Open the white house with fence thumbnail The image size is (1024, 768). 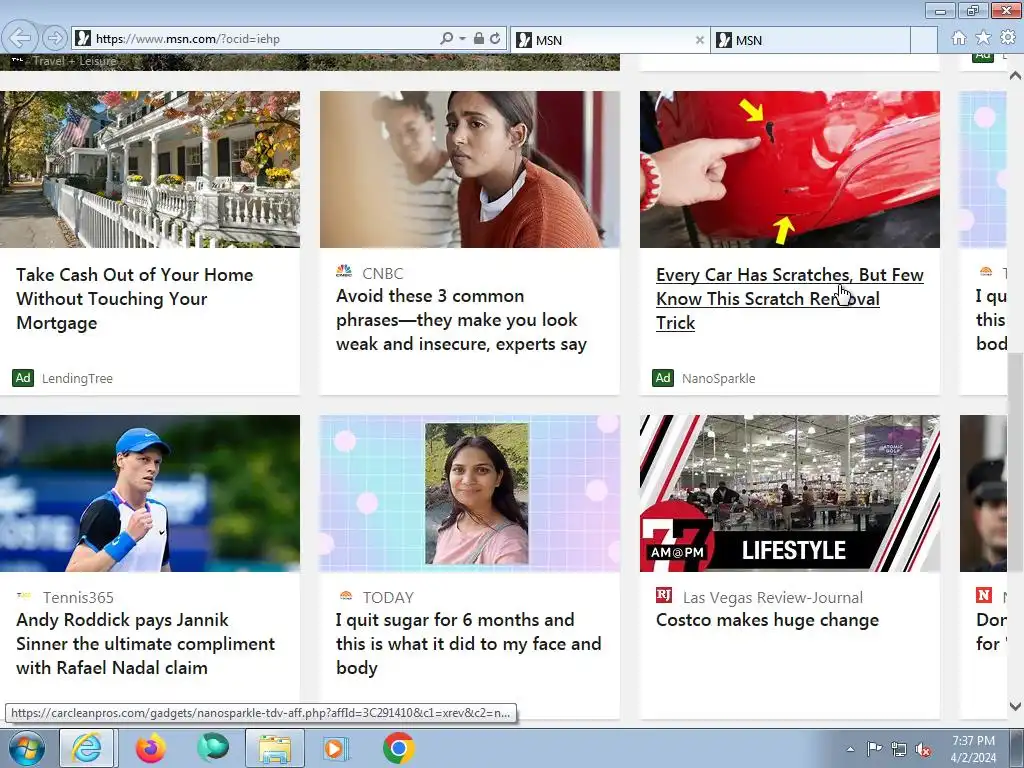coord(150,169)
